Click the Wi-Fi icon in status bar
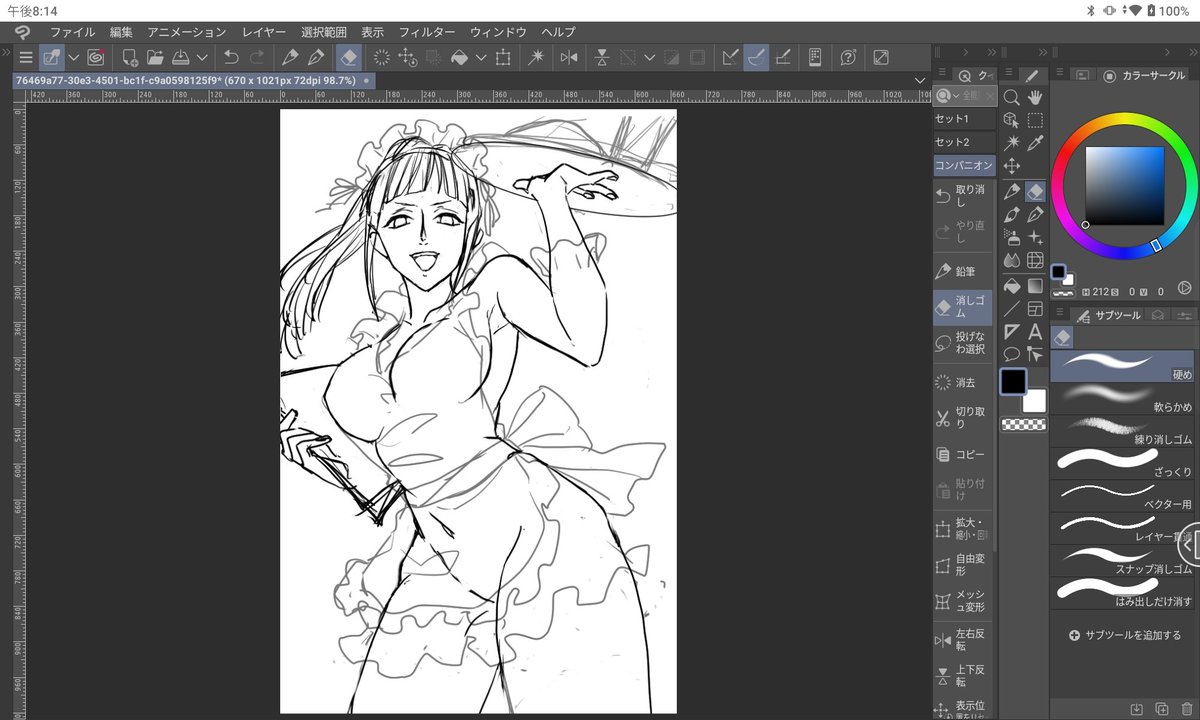This screenshot has width=1200, height=720. pos(1133,10)
